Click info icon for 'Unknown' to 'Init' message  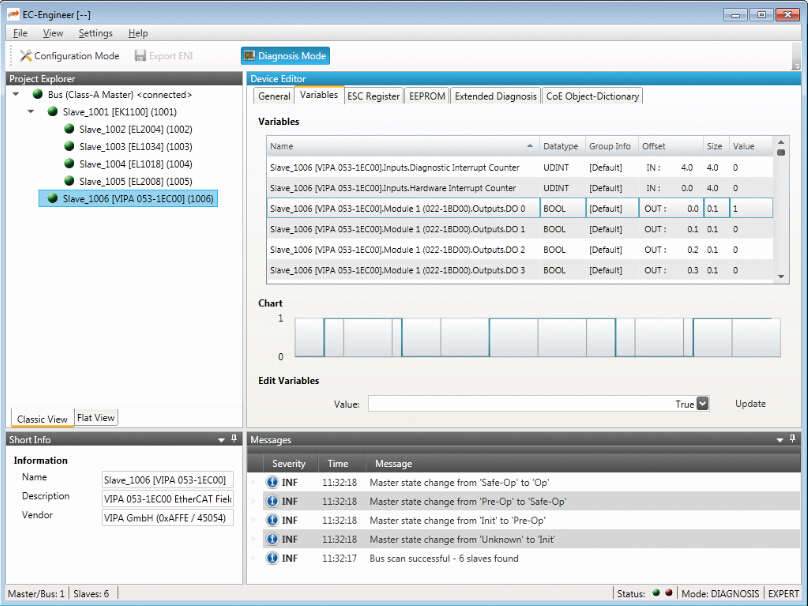tap(272, 539)
